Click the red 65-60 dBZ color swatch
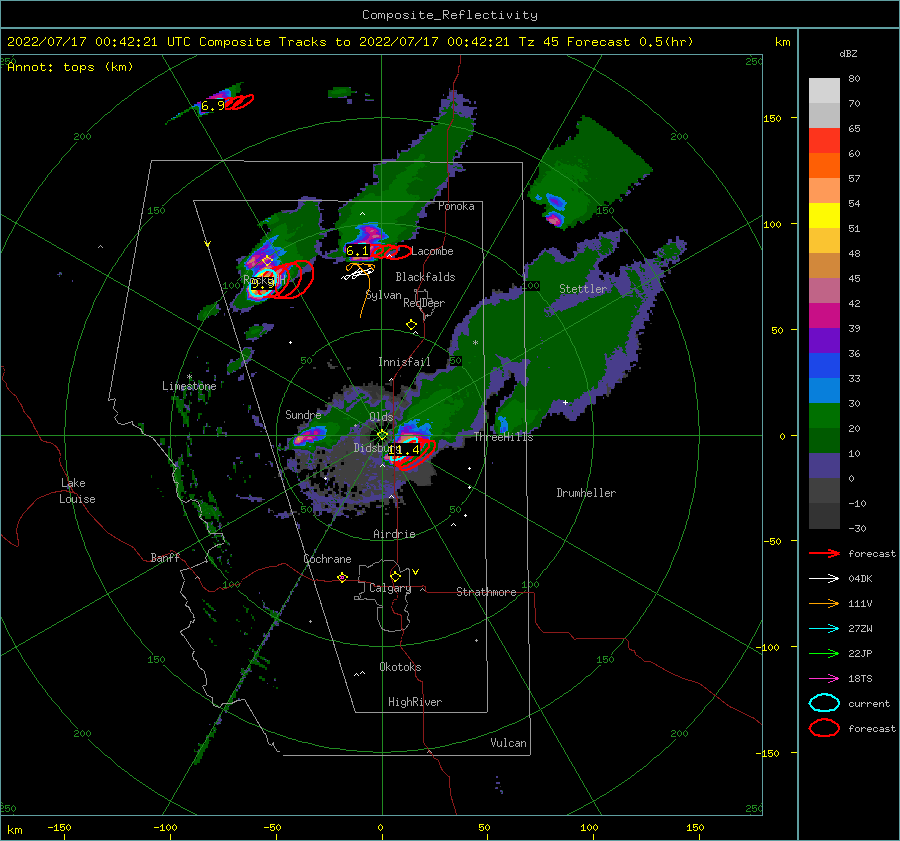 coord(824,141)
